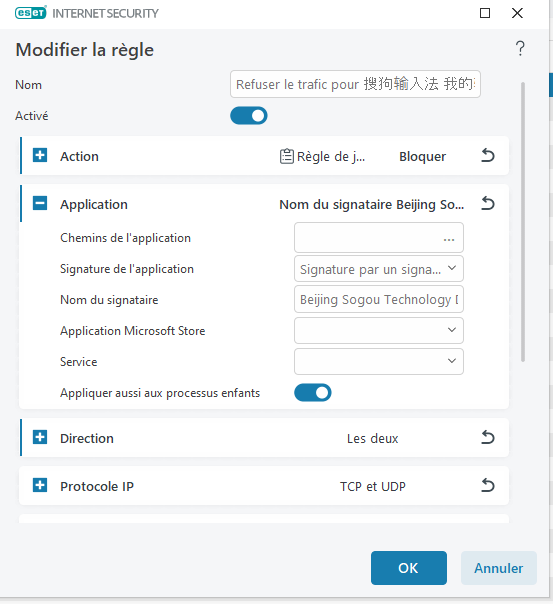
Task: Click the Règle de j... label
Action: (331, 156)
